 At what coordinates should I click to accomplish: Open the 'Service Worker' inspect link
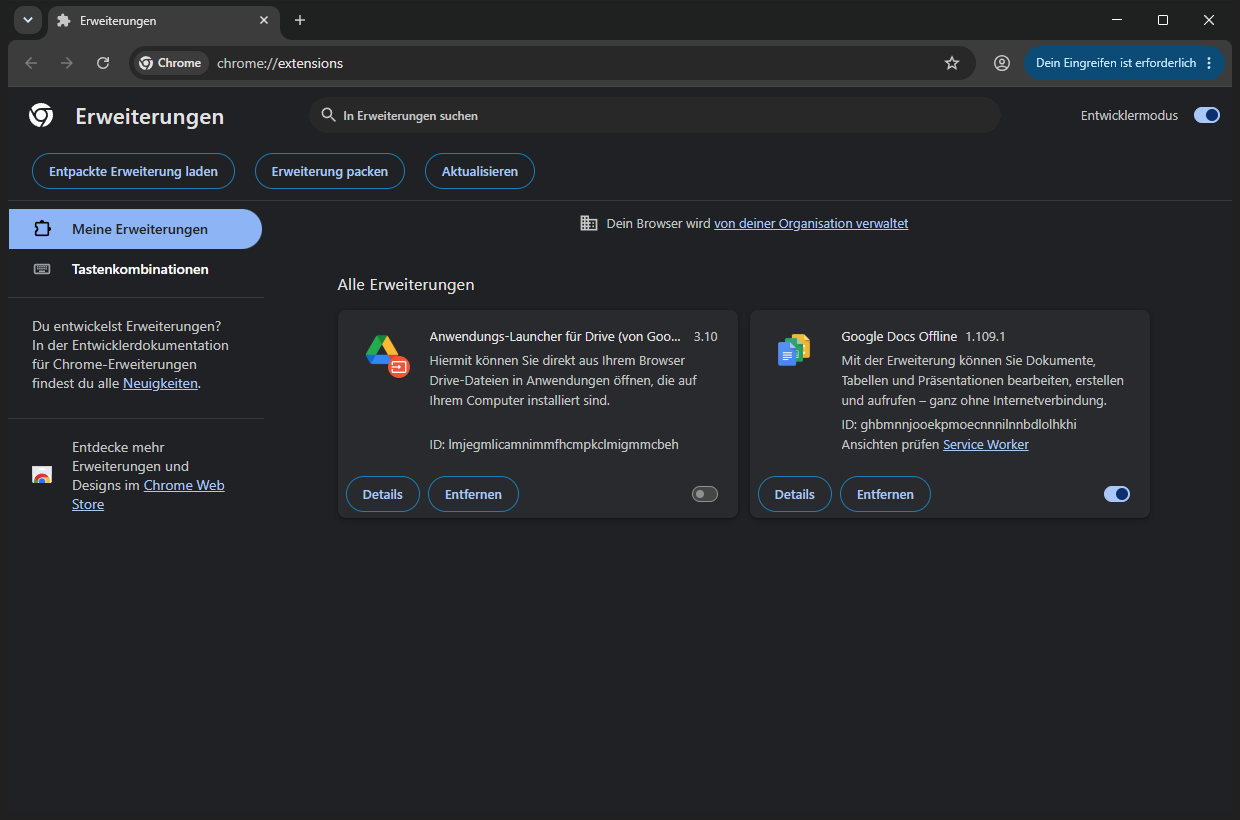coord(986,444)
